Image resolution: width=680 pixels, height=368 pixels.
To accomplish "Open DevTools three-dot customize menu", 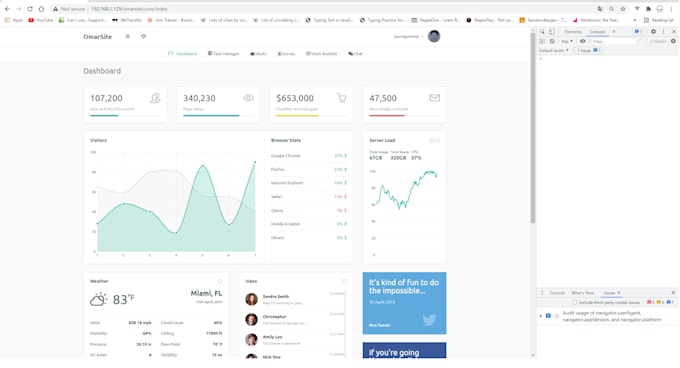I will click(x=663, y=32).
